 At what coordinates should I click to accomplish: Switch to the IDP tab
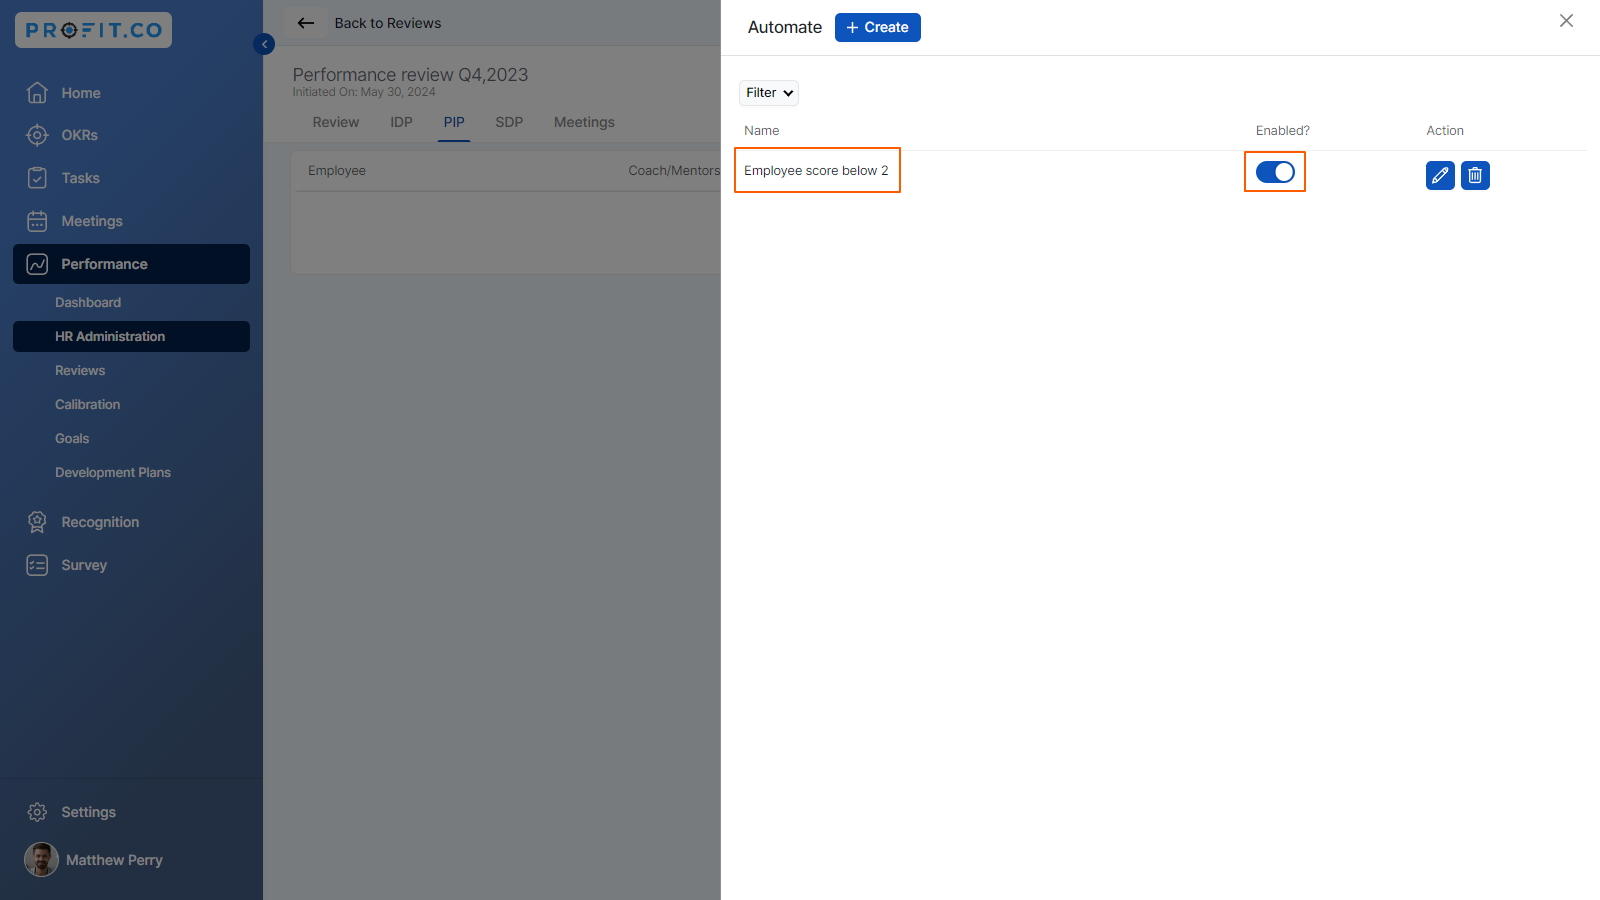coord(401,122)
